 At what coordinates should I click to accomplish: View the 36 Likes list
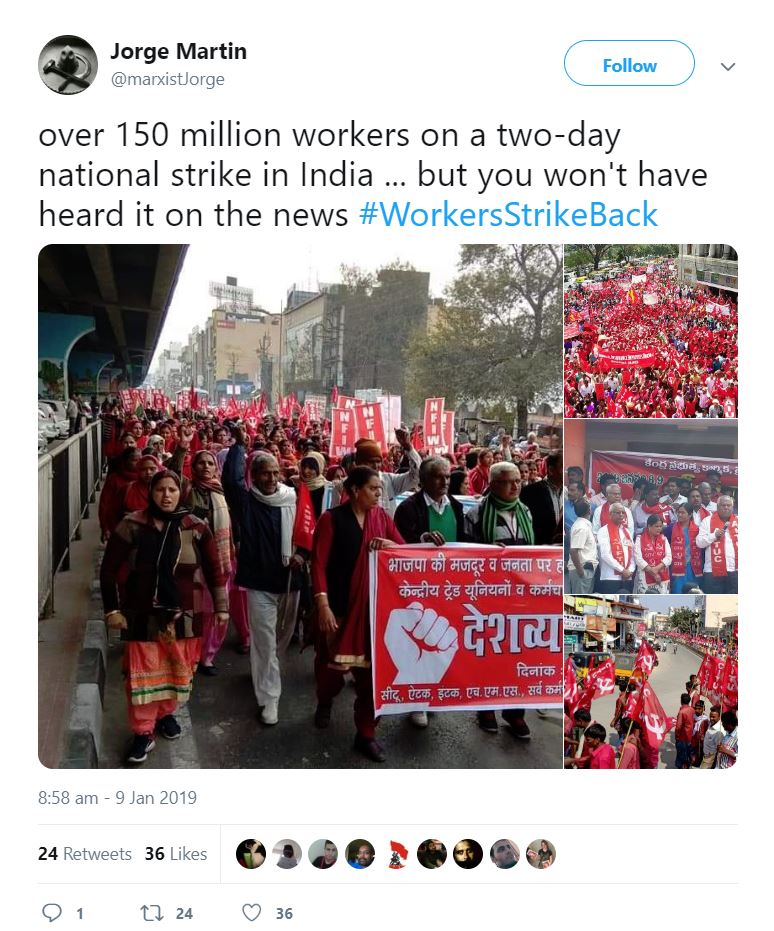pyautogui.click(x=176, y=854)
